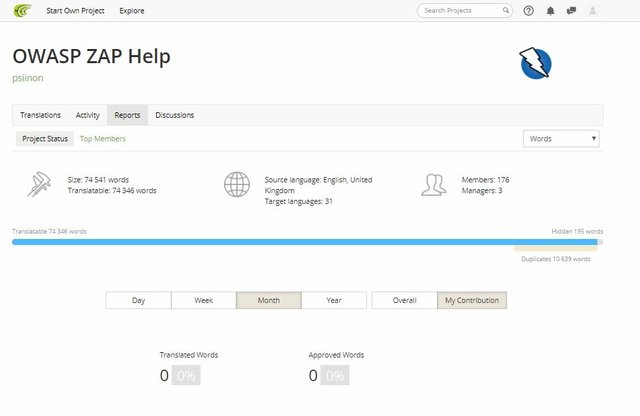Switch to Overall view

tap(404, 300)
